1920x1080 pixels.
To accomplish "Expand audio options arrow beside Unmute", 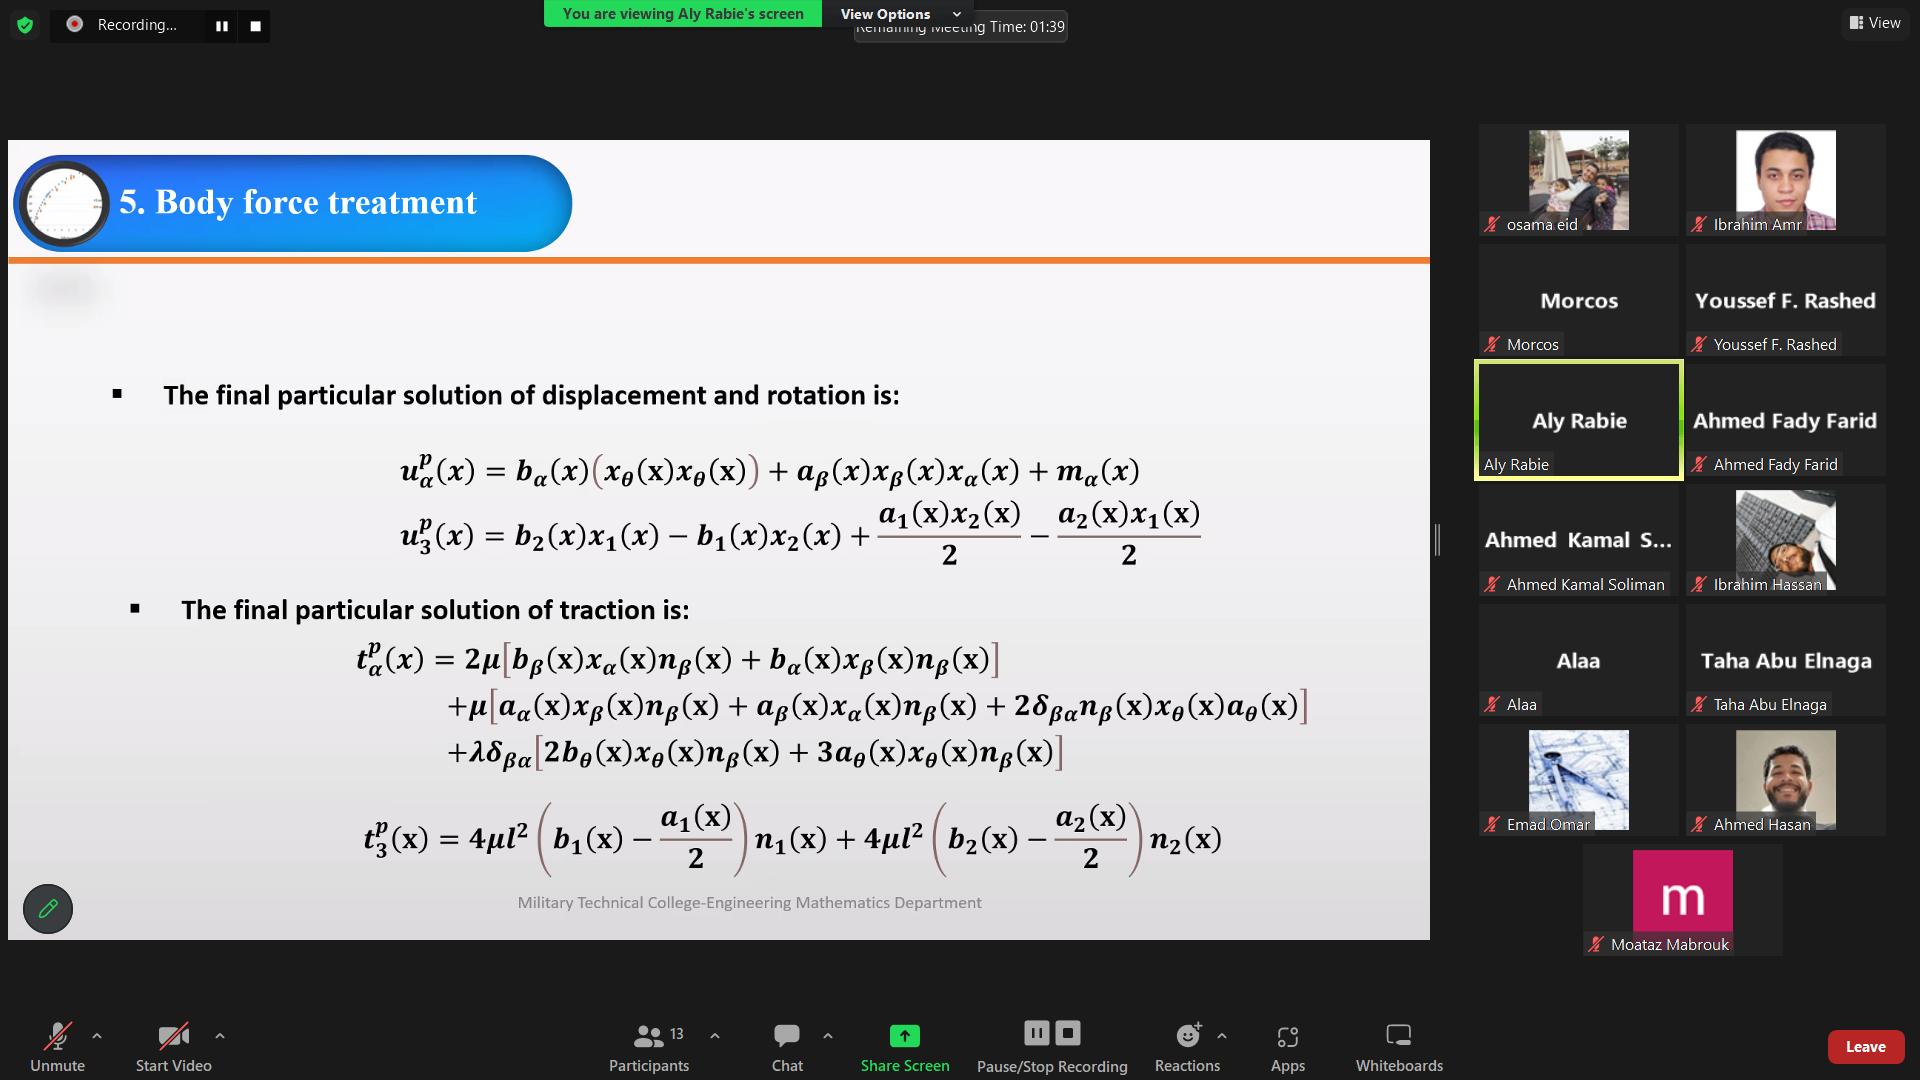I will pos(97,1036).
